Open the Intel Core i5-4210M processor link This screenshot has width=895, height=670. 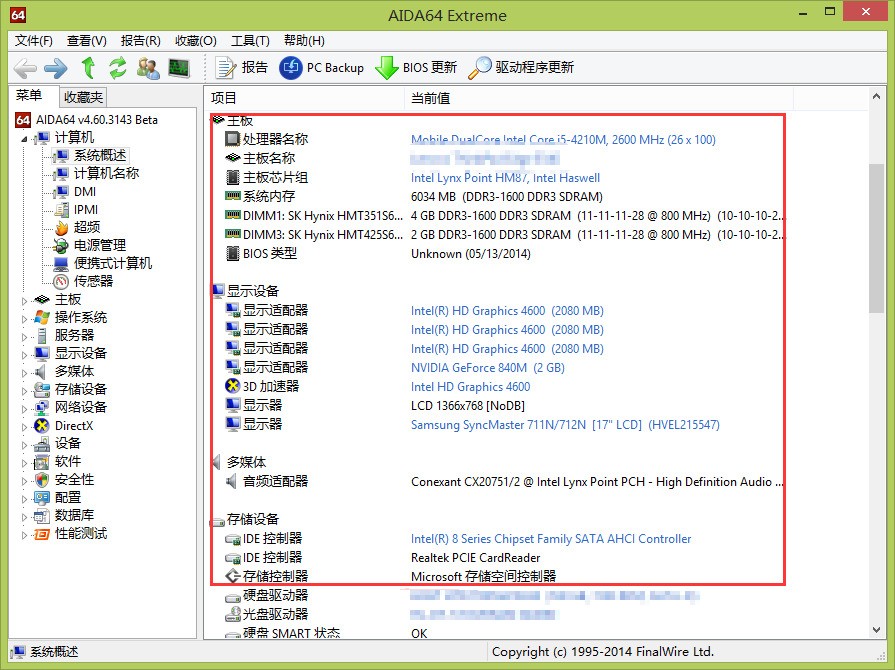(563, 140)
